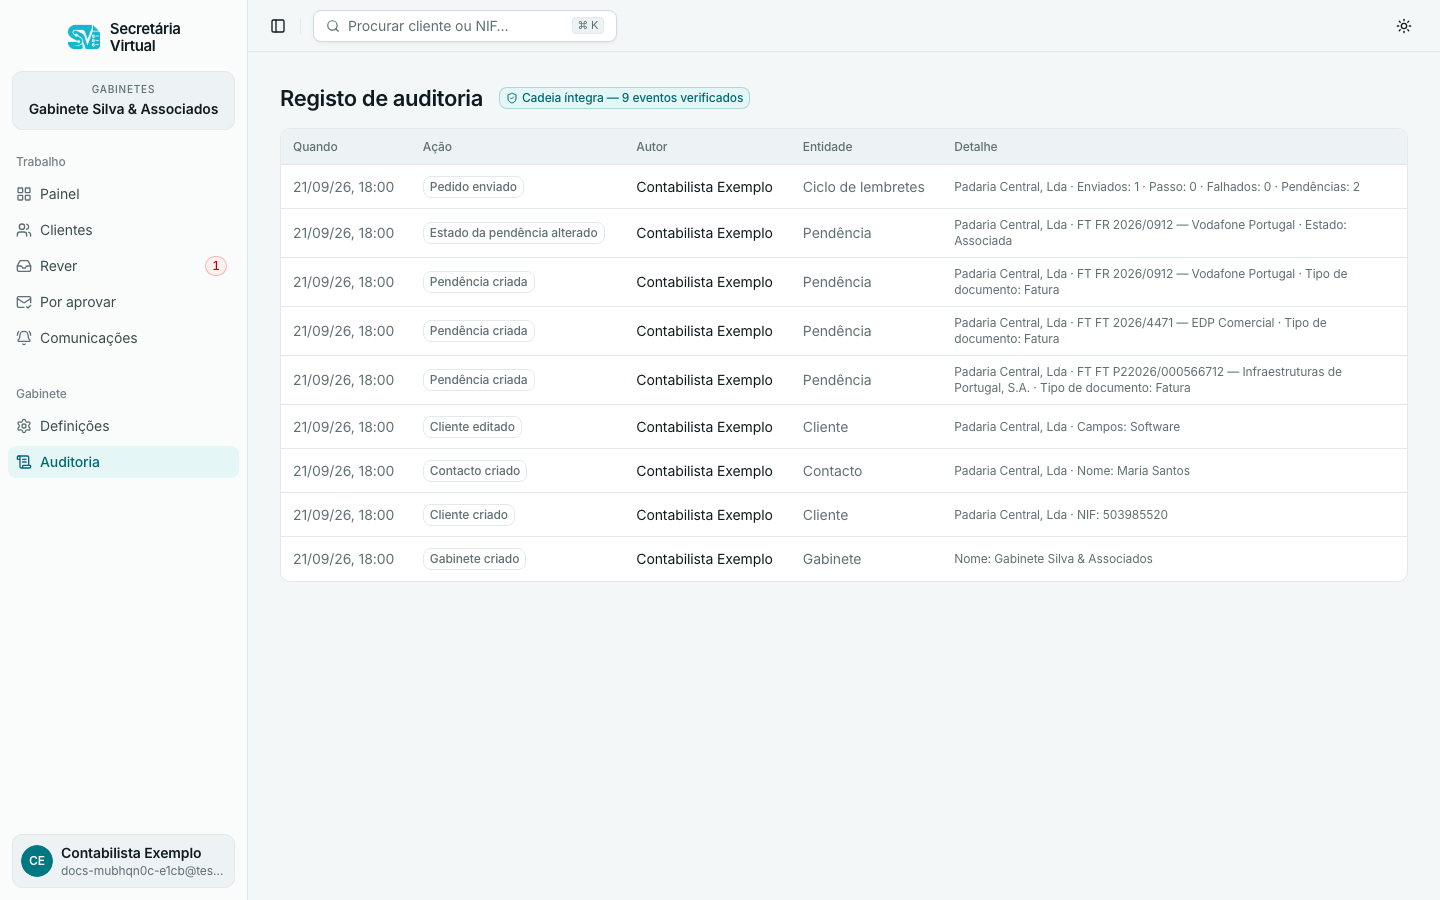Click the Ciclo de lembretes entity cell

[864, 187]
